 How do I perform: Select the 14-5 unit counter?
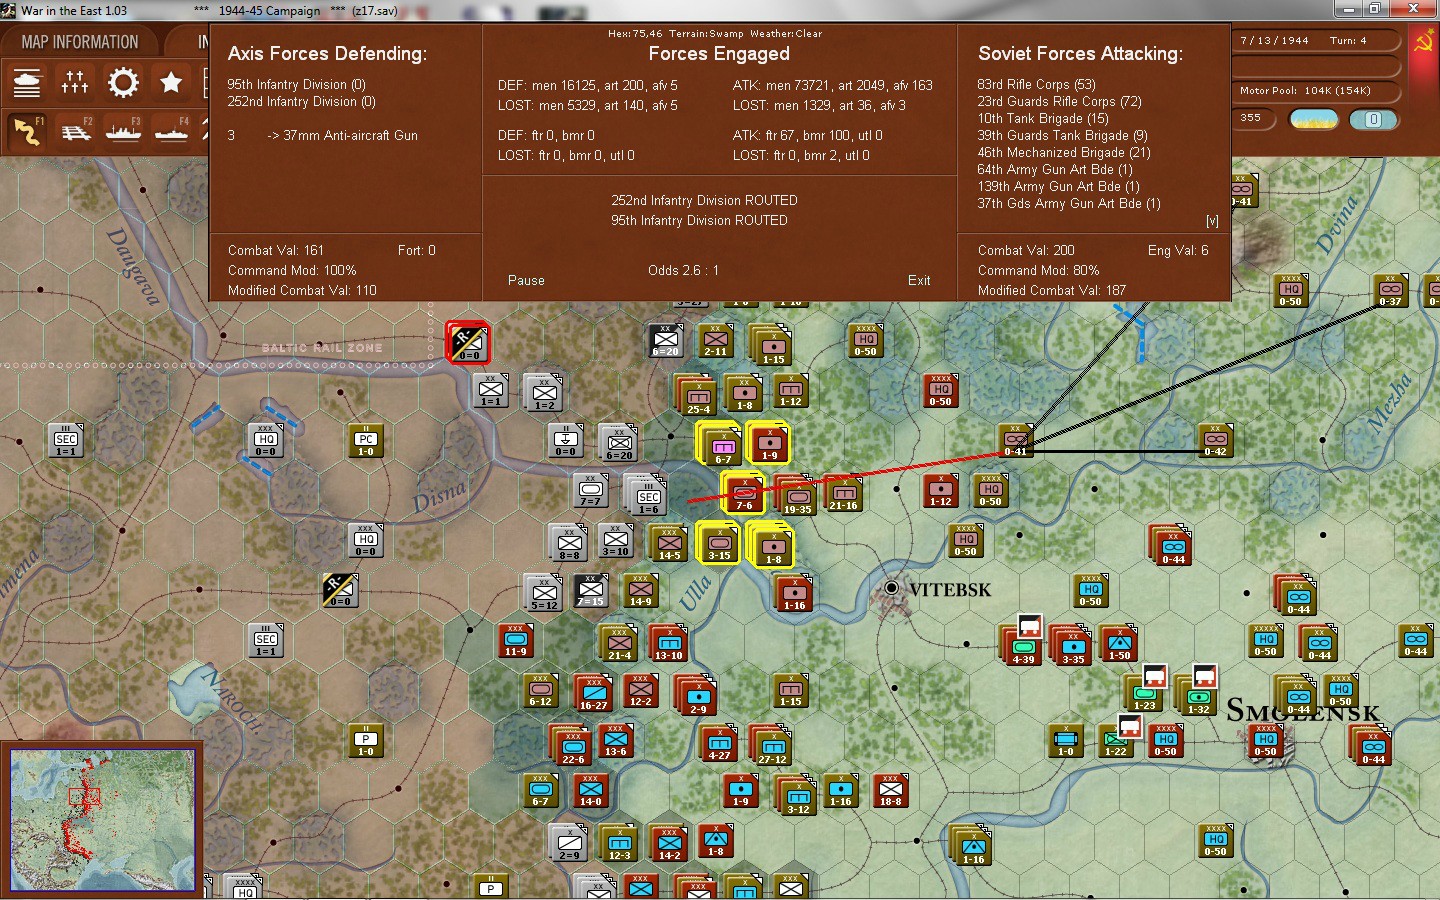coord(668,544)
